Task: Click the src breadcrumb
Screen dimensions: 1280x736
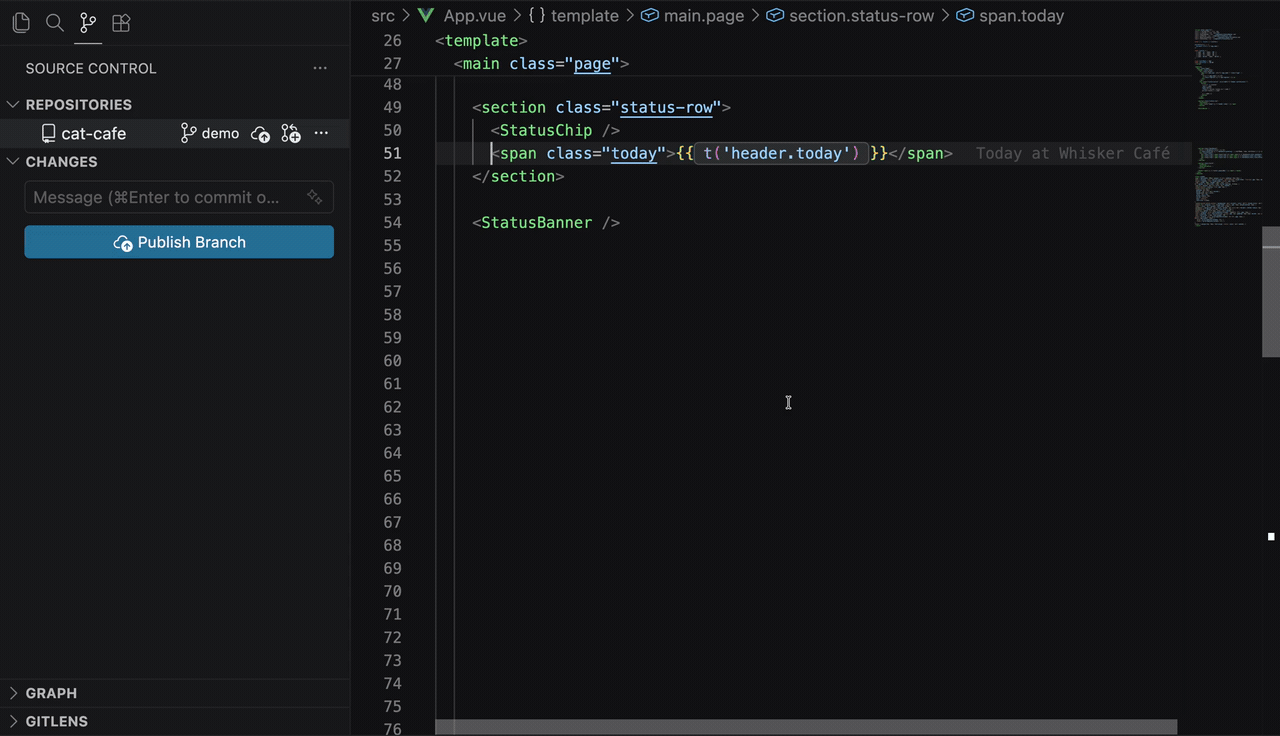Action: click(x=383, y=16)
